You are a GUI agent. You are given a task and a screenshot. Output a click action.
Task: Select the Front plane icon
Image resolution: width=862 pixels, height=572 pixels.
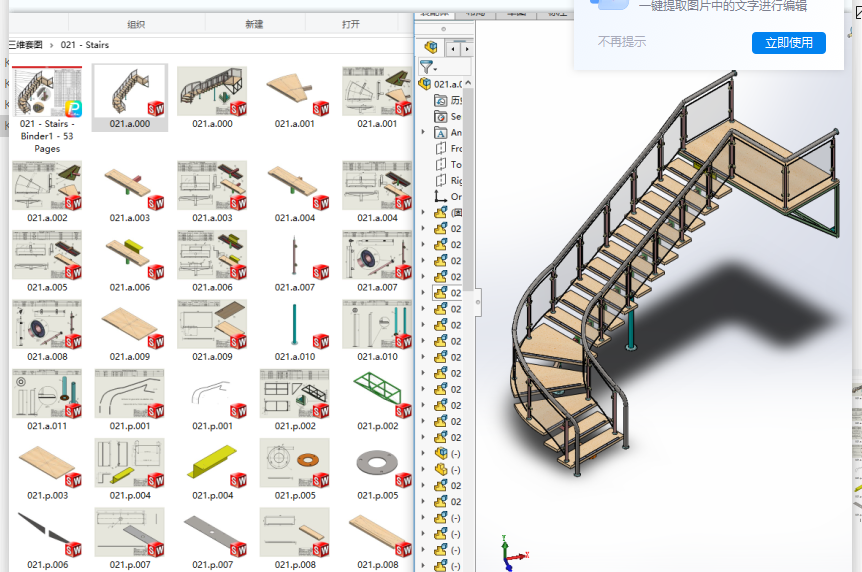pyautogui.click(x=440, y=148)
